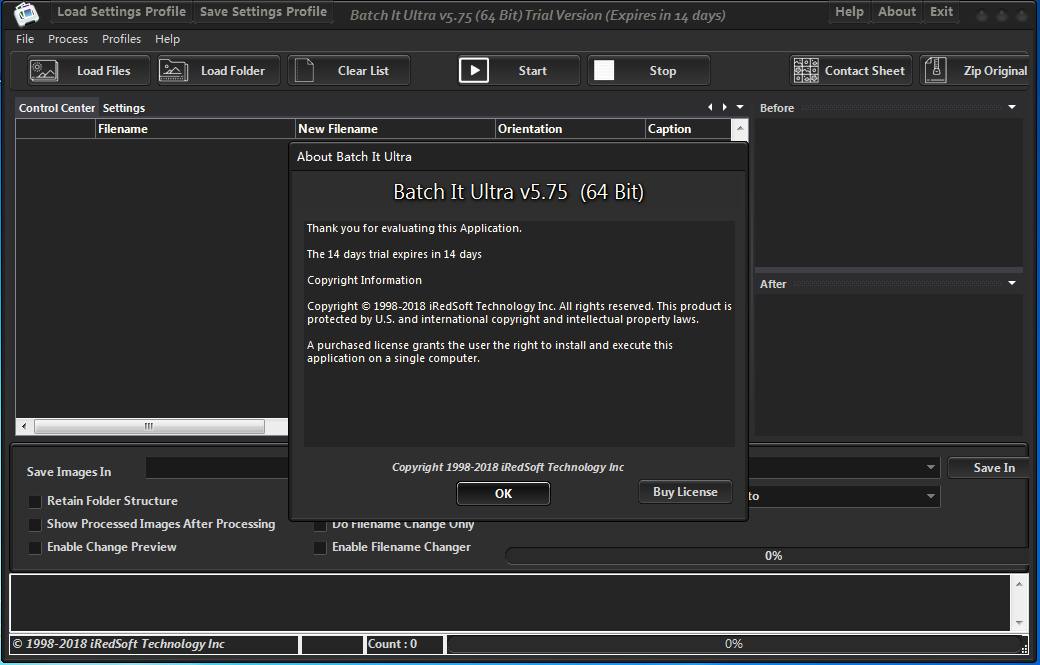Open the Save Images In path dropdown
The width and height of the screenshot is (1040, 665).
click(x=931, y=467)
